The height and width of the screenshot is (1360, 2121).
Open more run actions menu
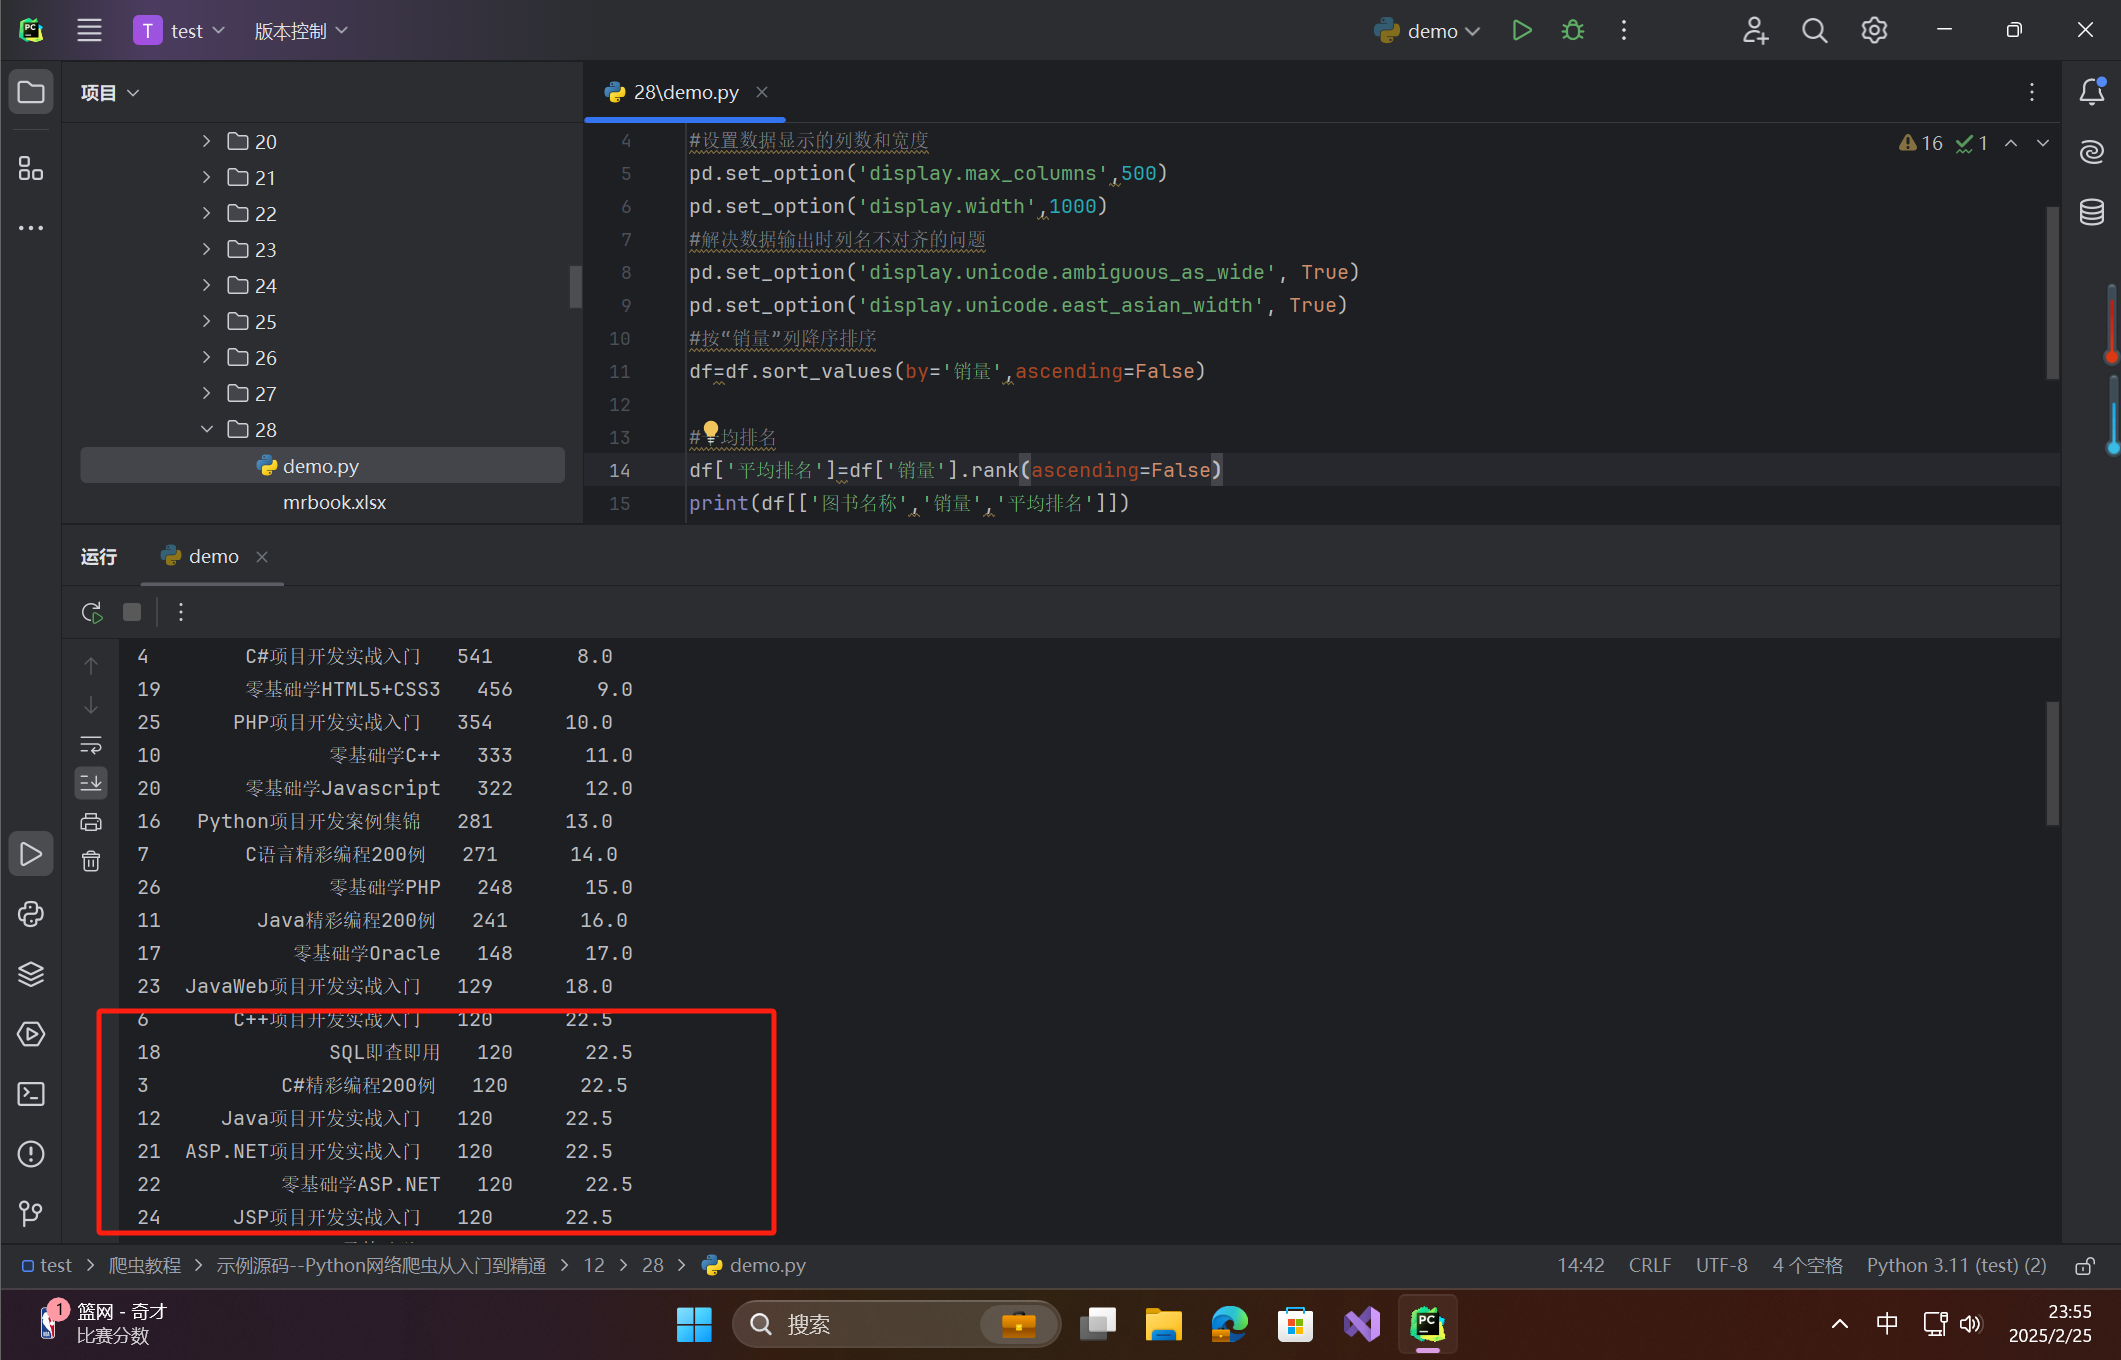(x=1623, y=30)
